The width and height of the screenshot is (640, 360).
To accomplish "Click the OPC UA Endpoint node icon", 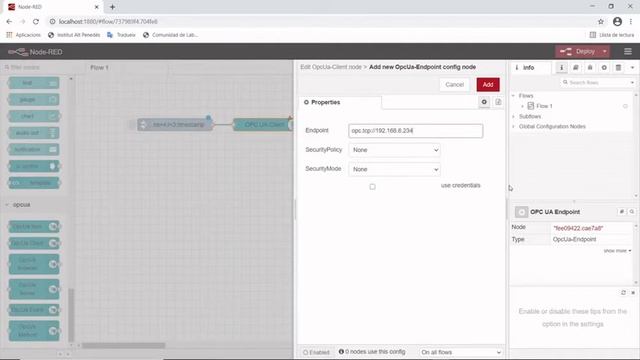I will [x=521, y=212].
